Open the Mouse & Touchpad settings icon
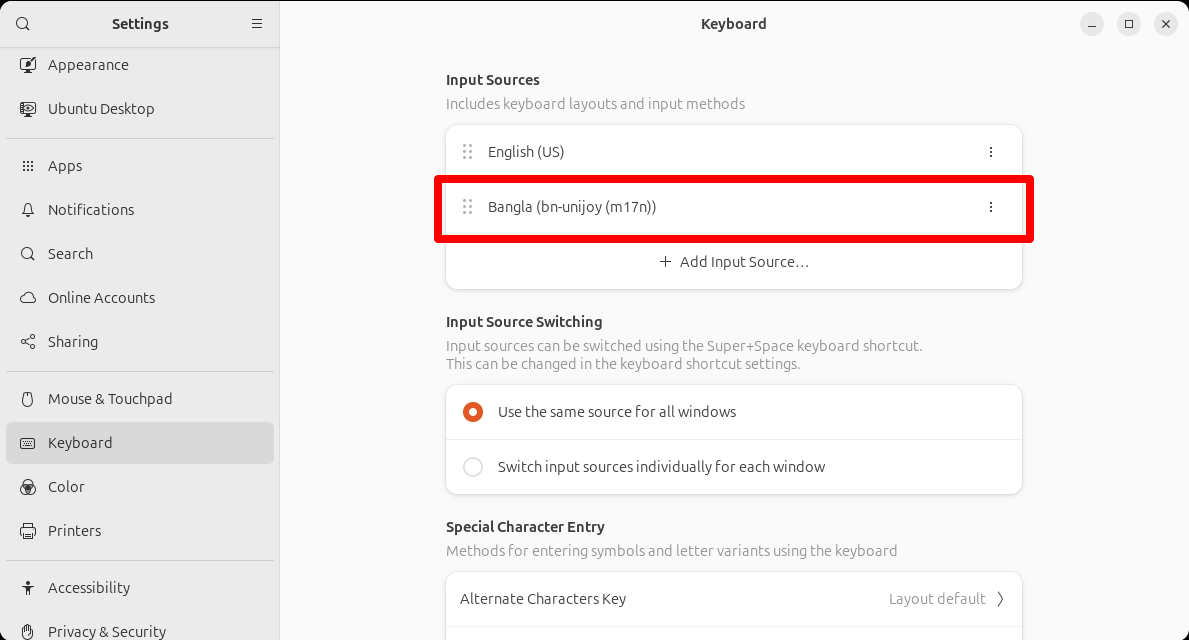This screenshot has height=640, width=1189. pos(28,398)
